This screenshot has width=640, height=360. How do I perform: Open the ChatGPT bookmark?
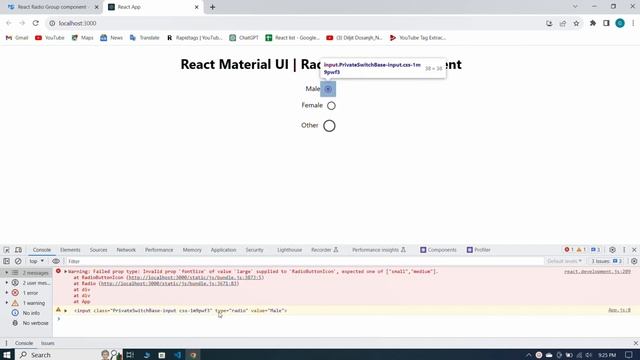pyautogui.click(x=244, y=38)
